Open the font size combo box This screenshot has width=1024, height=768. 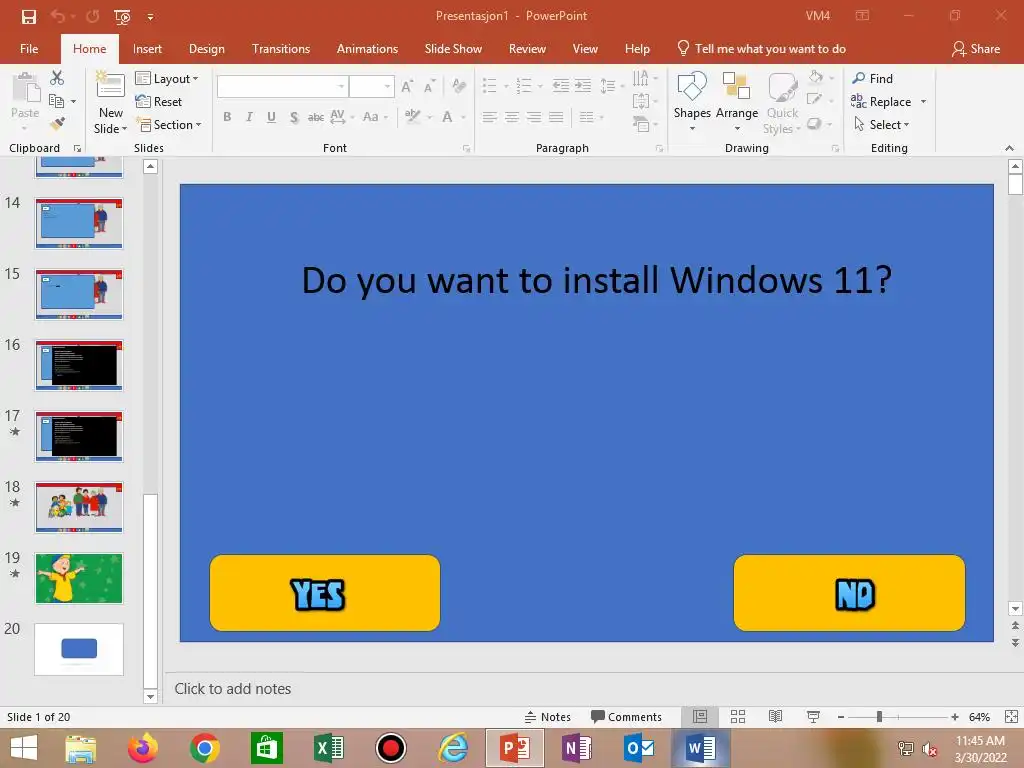(x=371, y=86)
